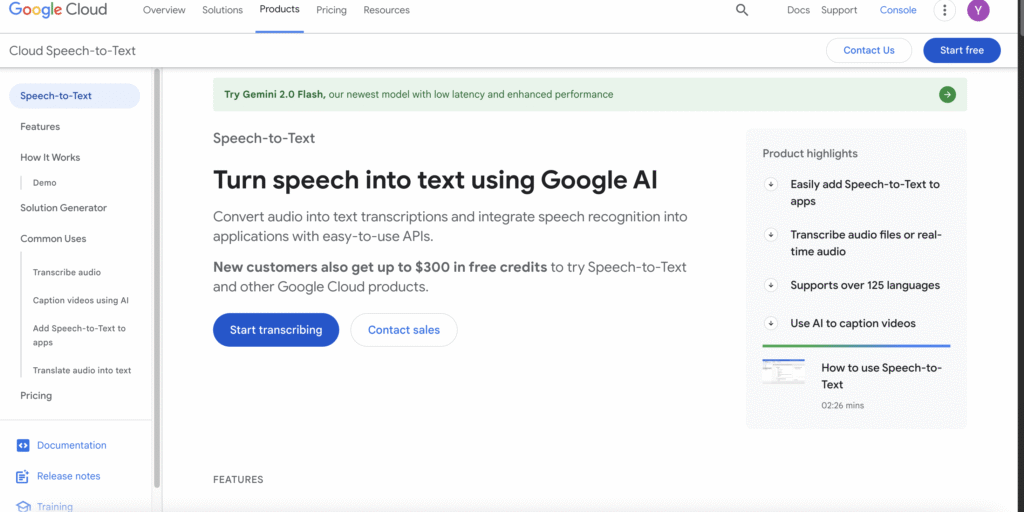Open the Release notes sidebar link
The image size is (1024, 512).
pyautogui.click(x=69, y=476)
